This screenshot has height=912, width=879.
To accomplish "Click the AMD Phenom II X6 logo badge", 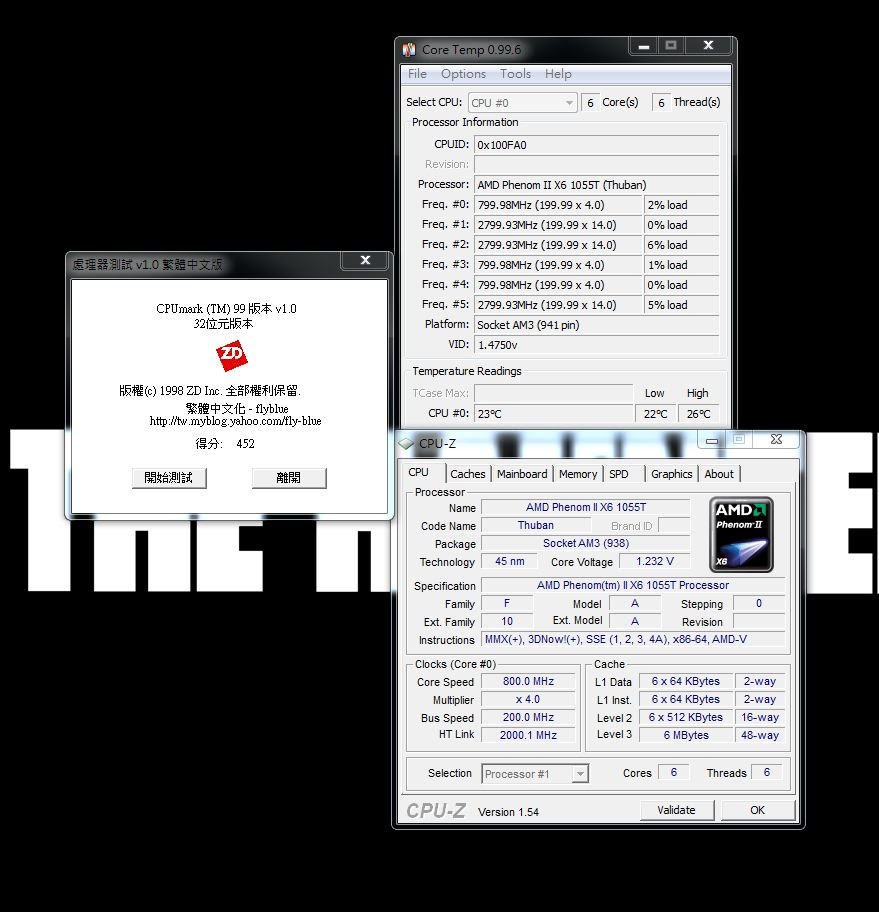I will click(741, 535).
